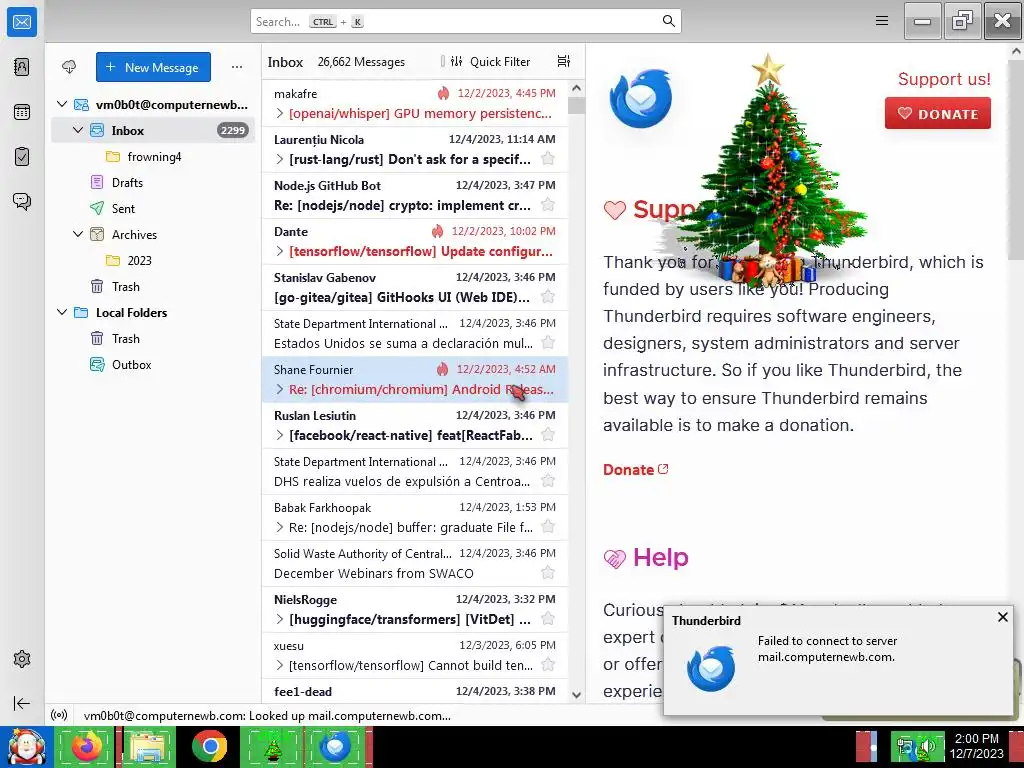This screenshot has width=1024, height=768.
Task: Open the account Trash folder under Archives
Action: (x=125, y=287)
